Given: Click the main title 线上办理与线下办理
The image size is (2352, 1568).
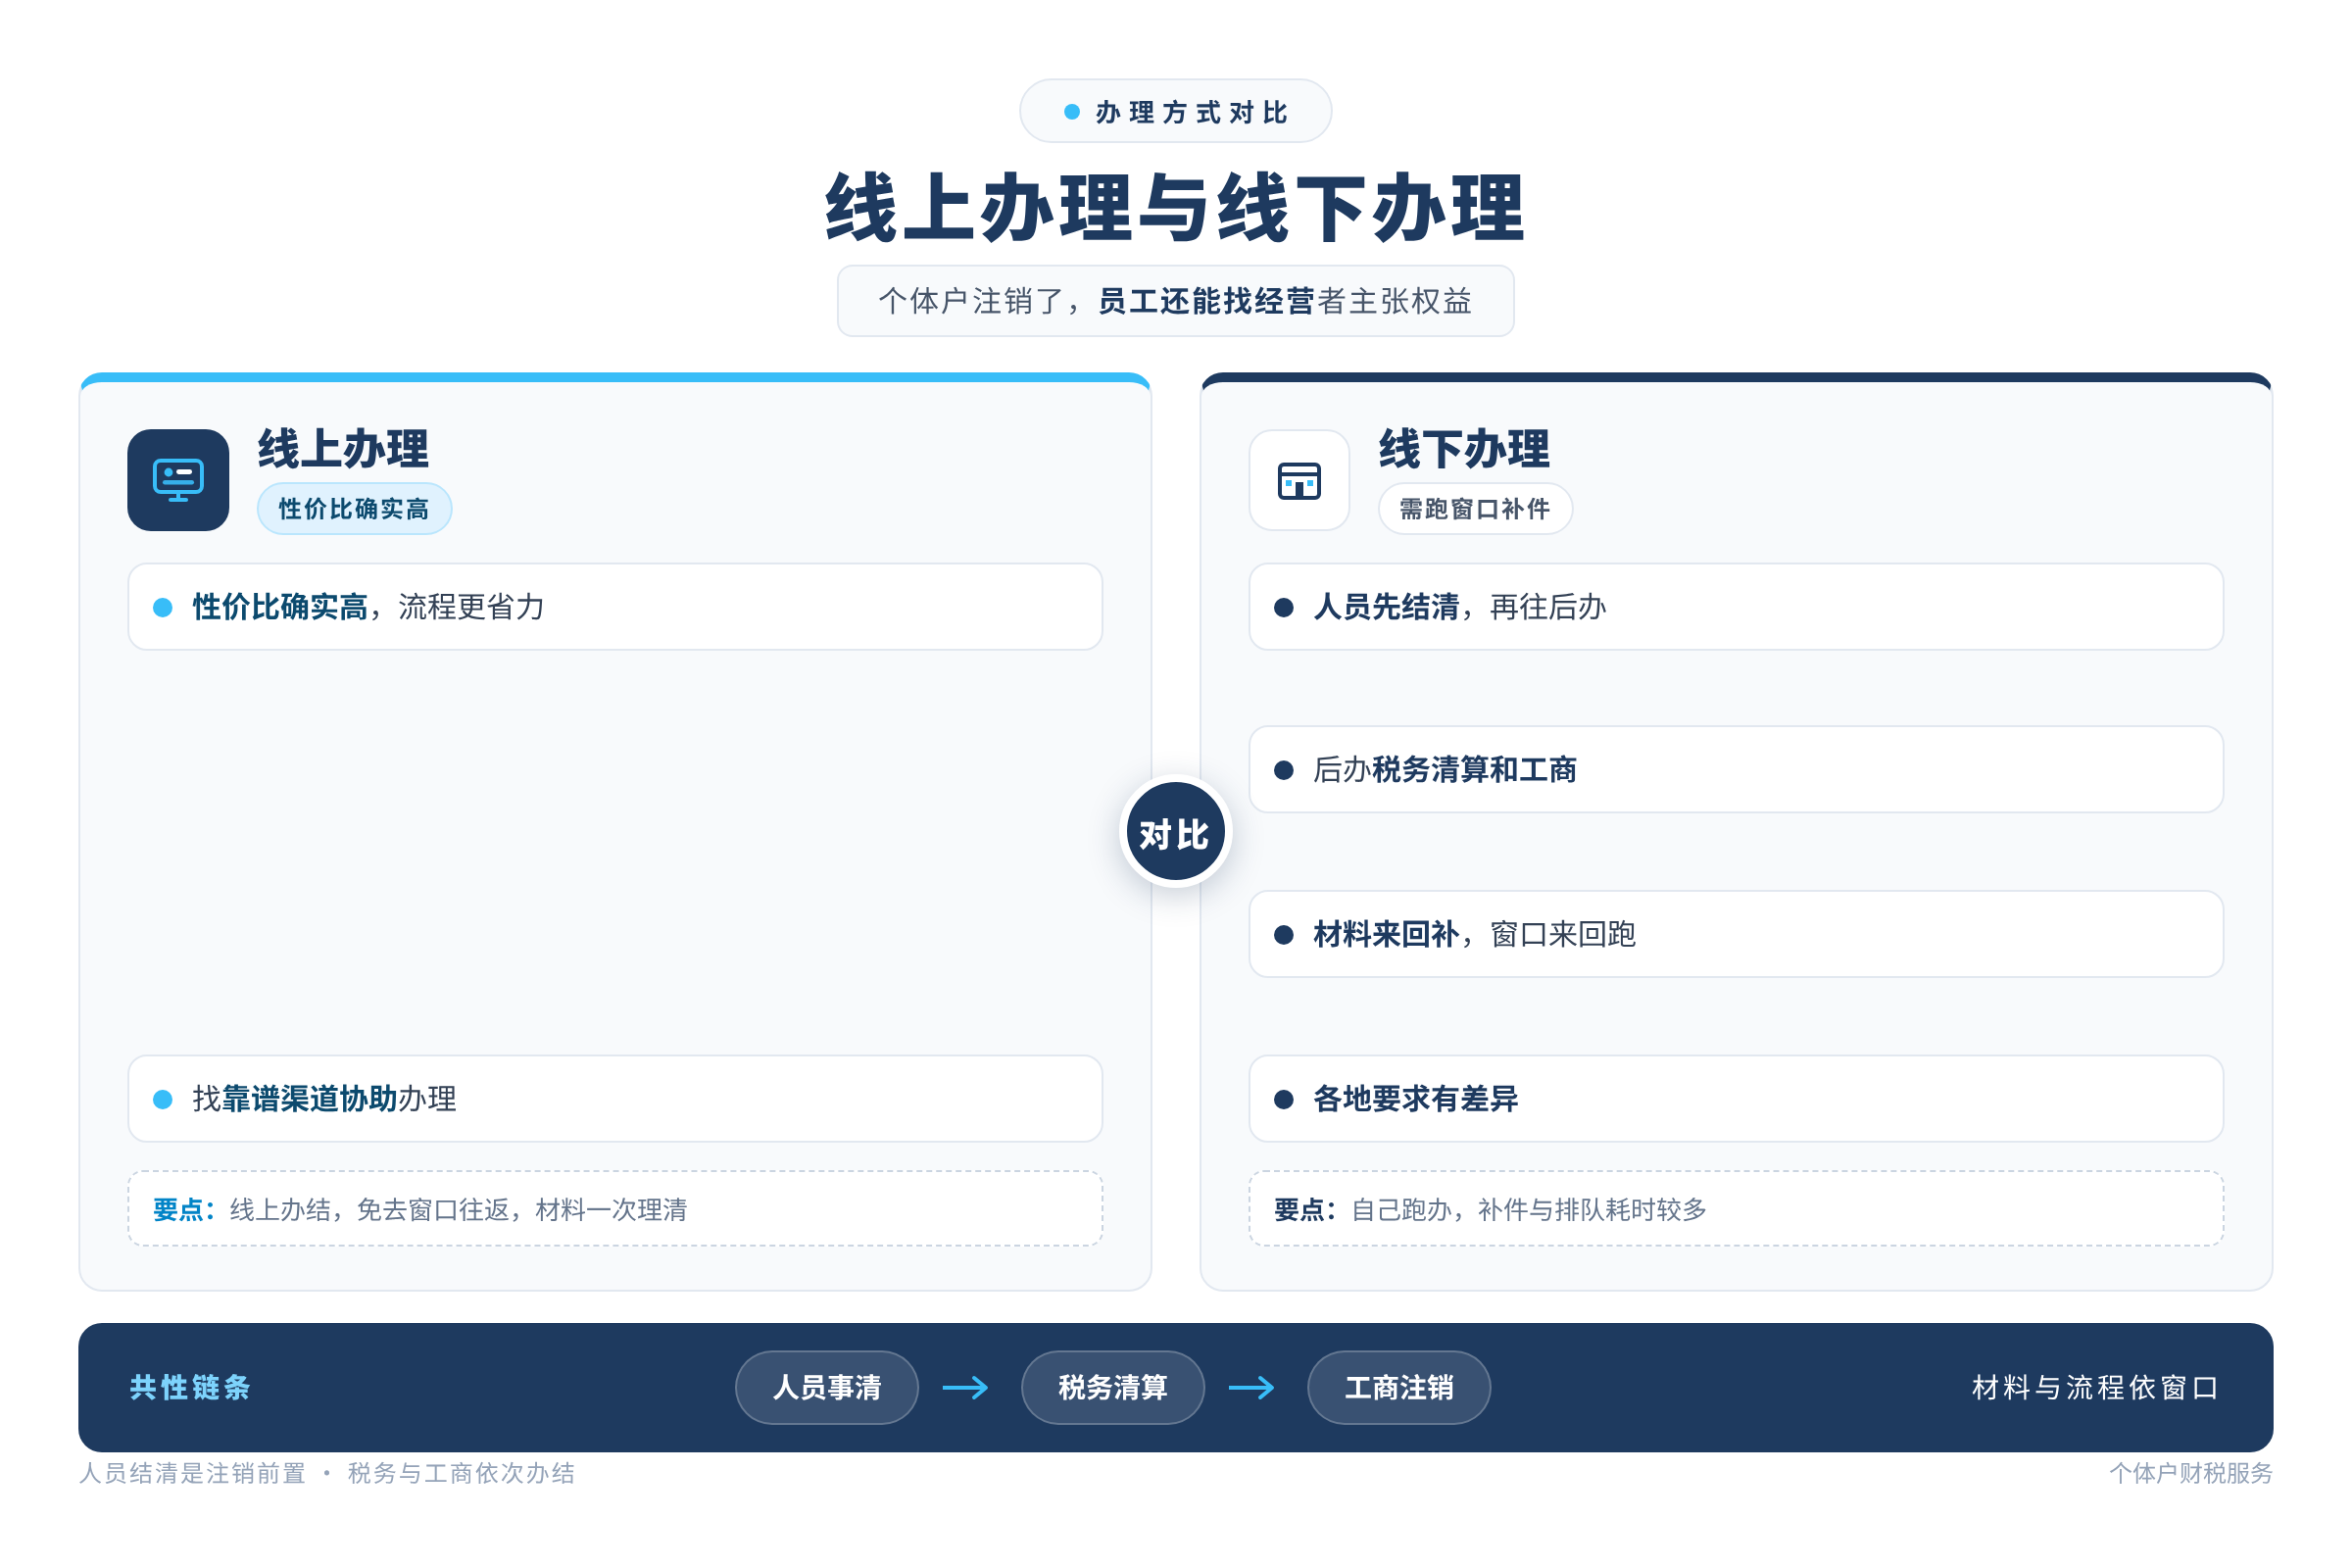Looking at the screenshot, I should click(1175, 208).
